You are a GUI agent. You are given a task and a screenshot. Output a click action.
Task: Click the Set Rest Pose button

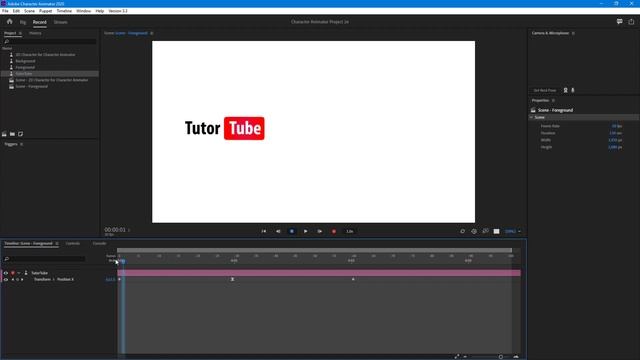coord(545,90)
